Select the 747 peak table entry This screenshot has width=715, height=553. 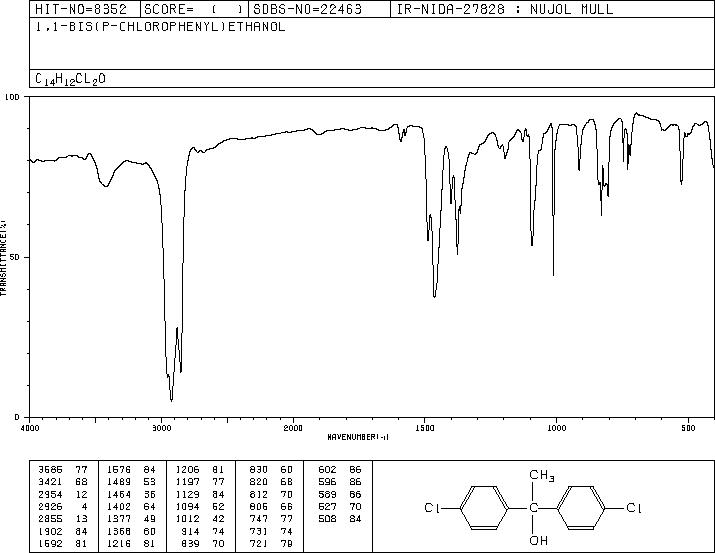tap(271, 519)
